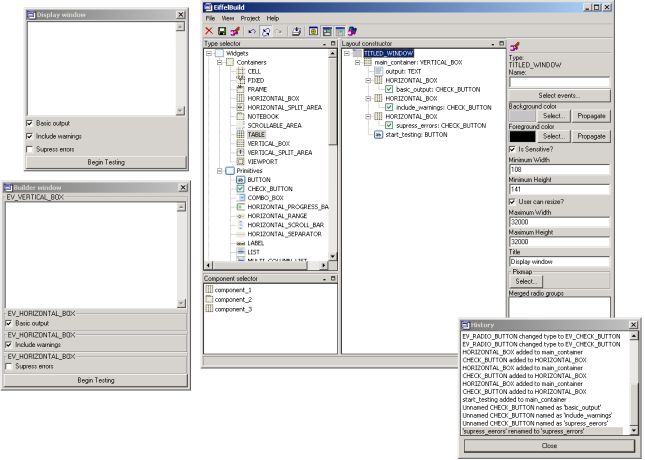
Task: Select the LABEL widget icon in Type selector
Action: click(241, 243)
